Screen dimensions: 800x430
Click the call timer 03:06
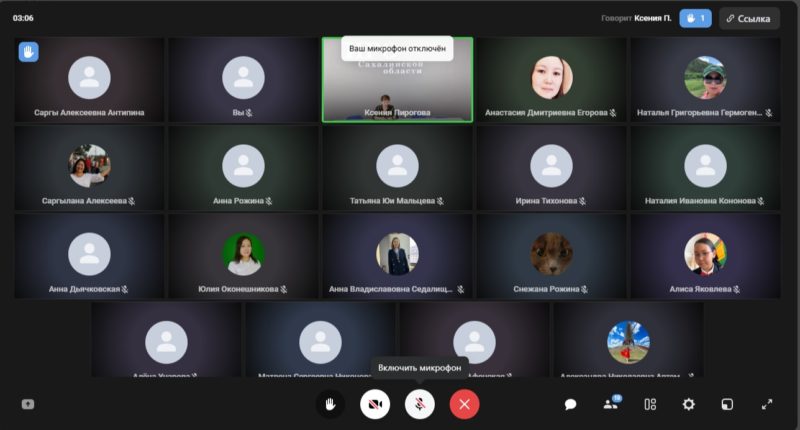click(23, 18)
